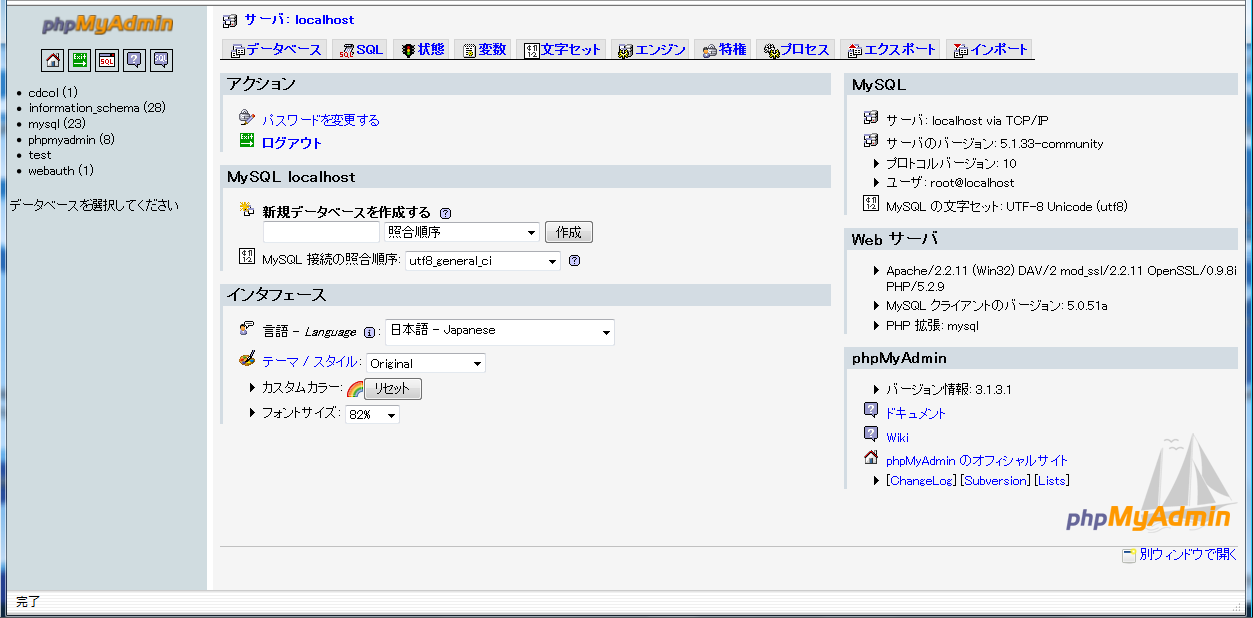This screenshot has height=618, width=1253.
Task: Click the テーマ / スタイル link
Action: (311, 362)
